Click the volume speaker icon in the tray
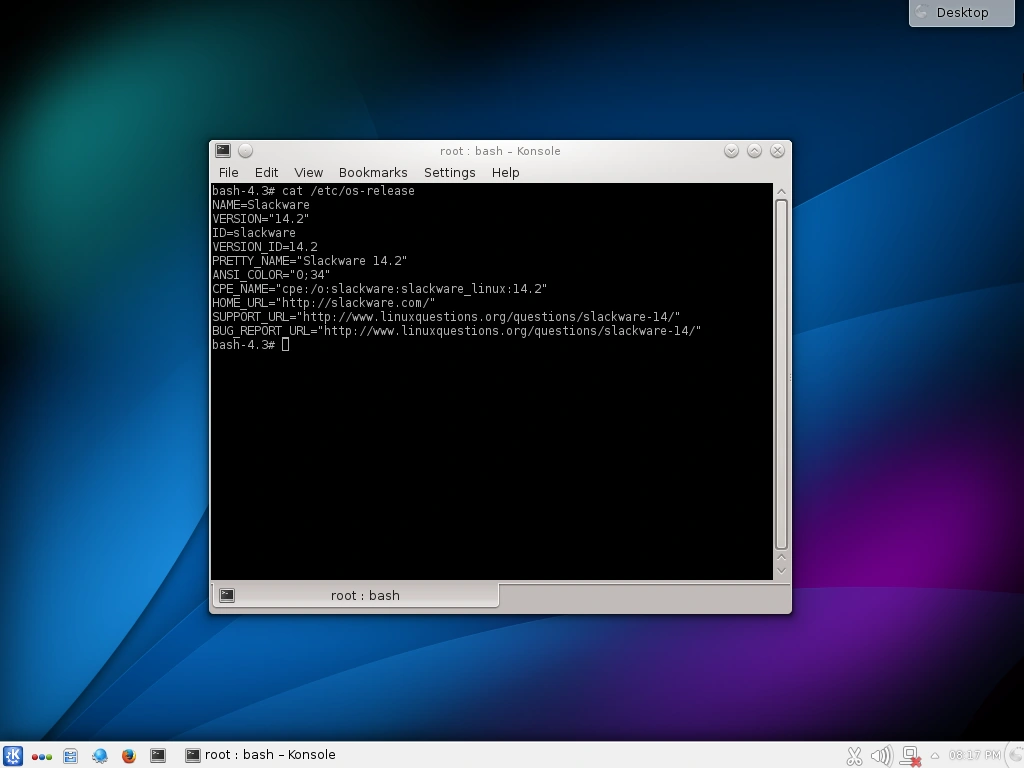This screenshot has height=768, width=1024. click(881, 756)
